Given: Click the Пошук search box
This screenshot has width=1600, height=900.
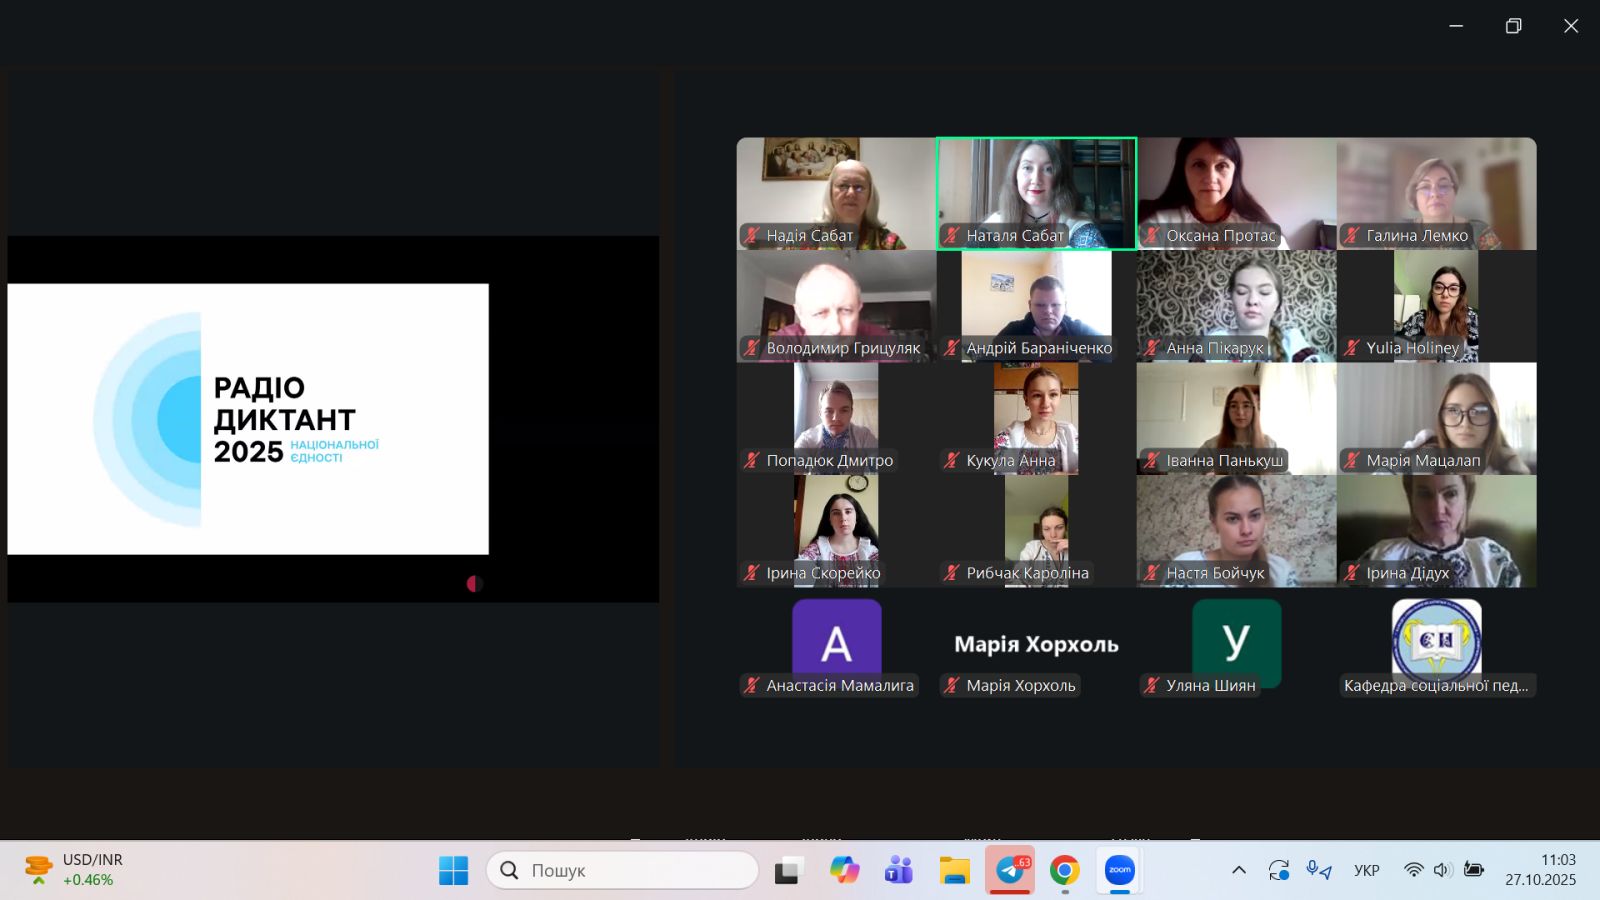Looking at the screenshot, I should (x=622, y=870).
